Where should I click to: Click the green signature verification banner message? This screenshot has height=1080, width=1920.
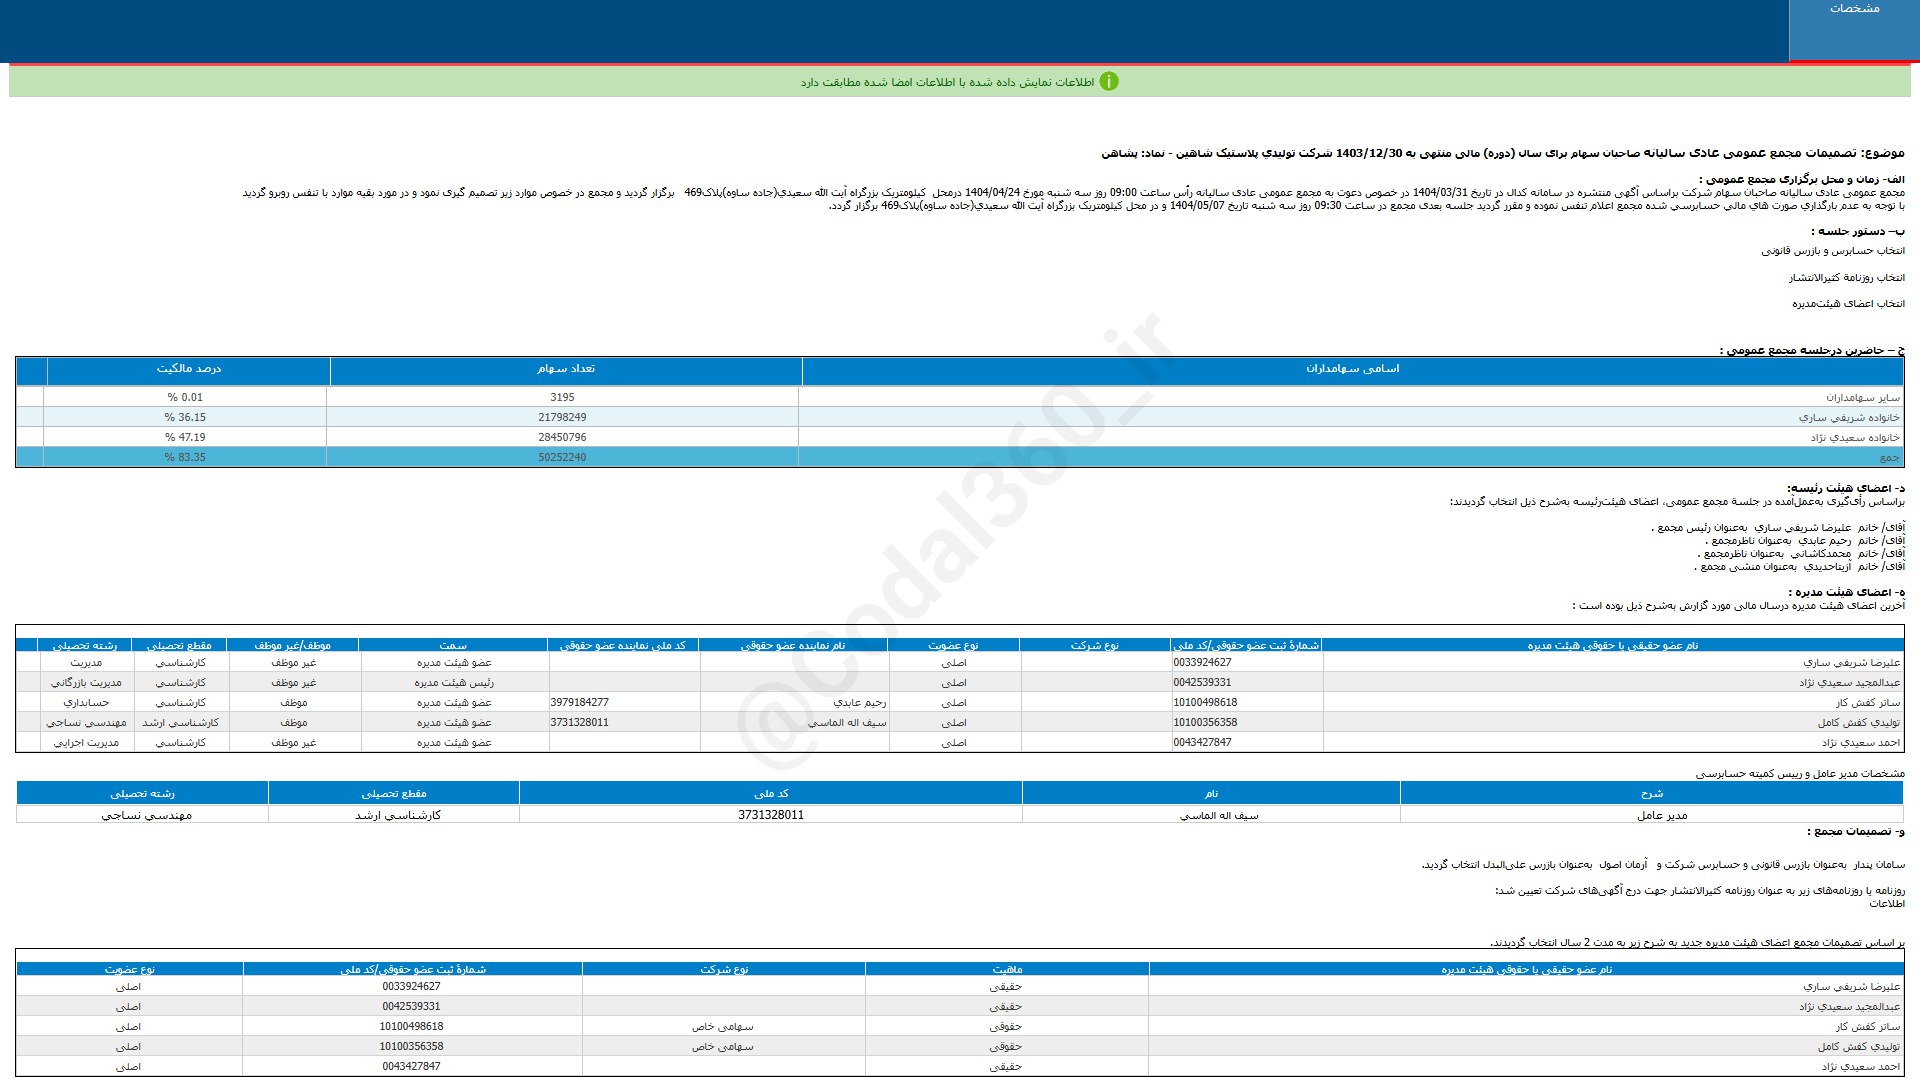946,82
